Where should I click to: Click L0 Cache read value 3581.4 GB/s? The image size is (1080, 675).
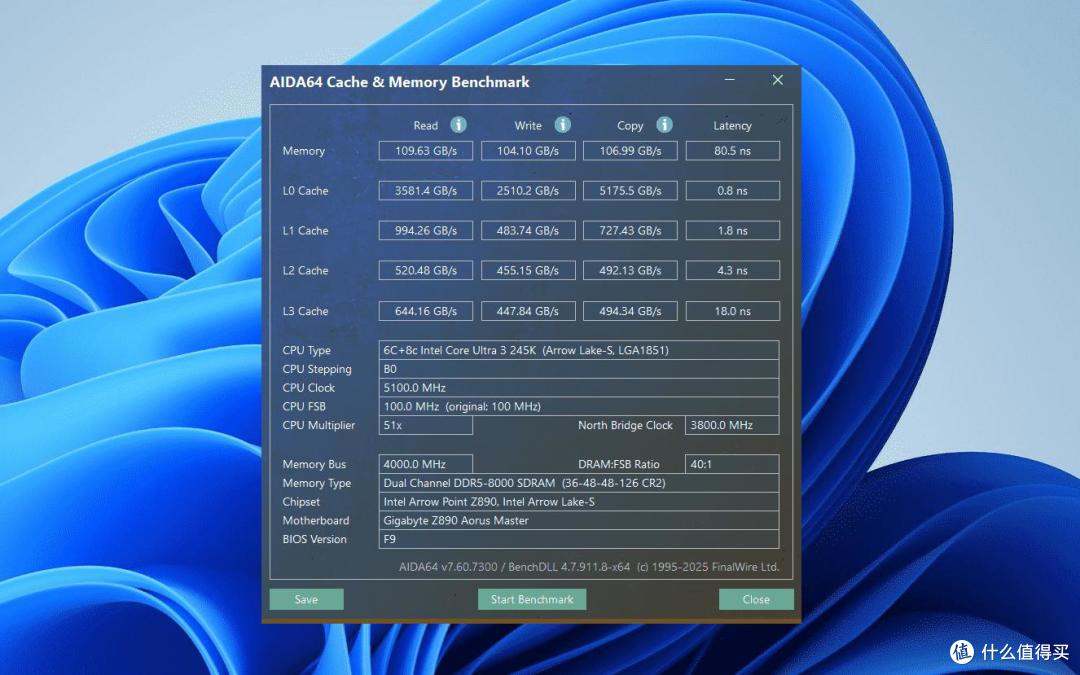pos(426,191)
